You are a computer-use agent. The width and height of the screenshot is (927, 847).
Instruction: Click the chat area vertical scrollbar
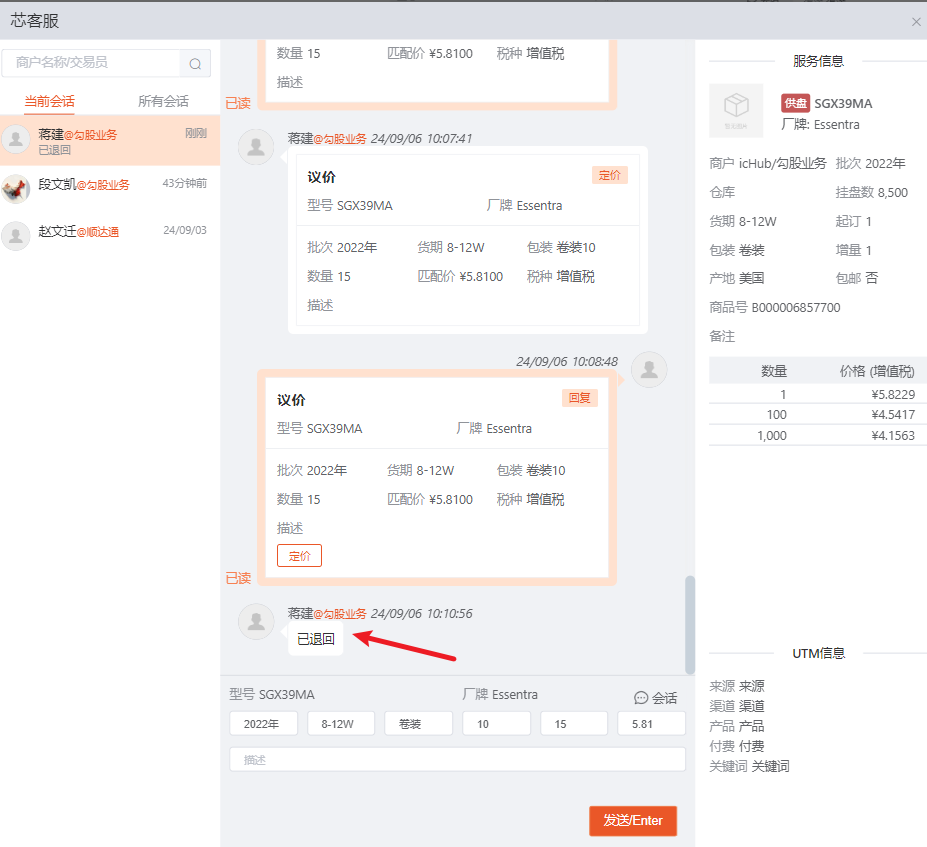(x=689, y=624)
